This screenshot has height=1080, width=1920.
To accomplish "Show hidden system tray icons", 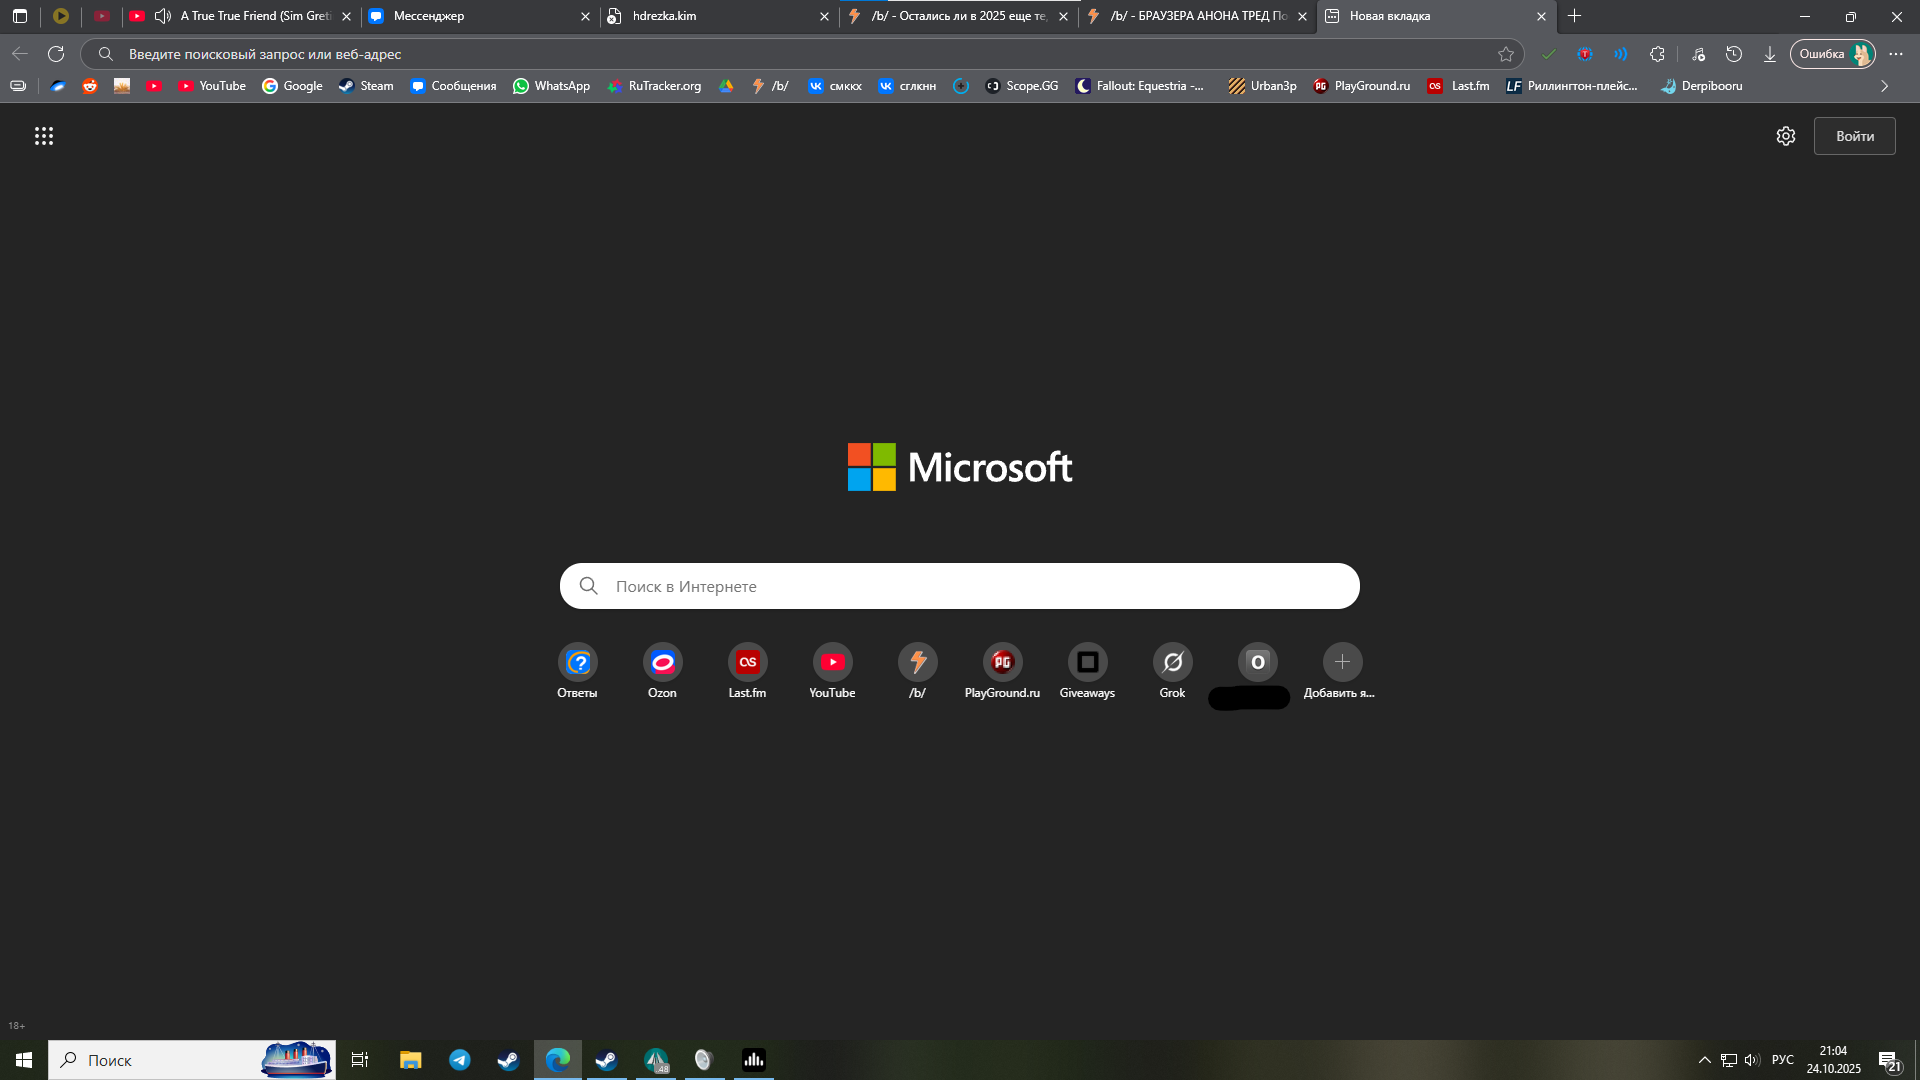I will [x=1704, y=1060].
